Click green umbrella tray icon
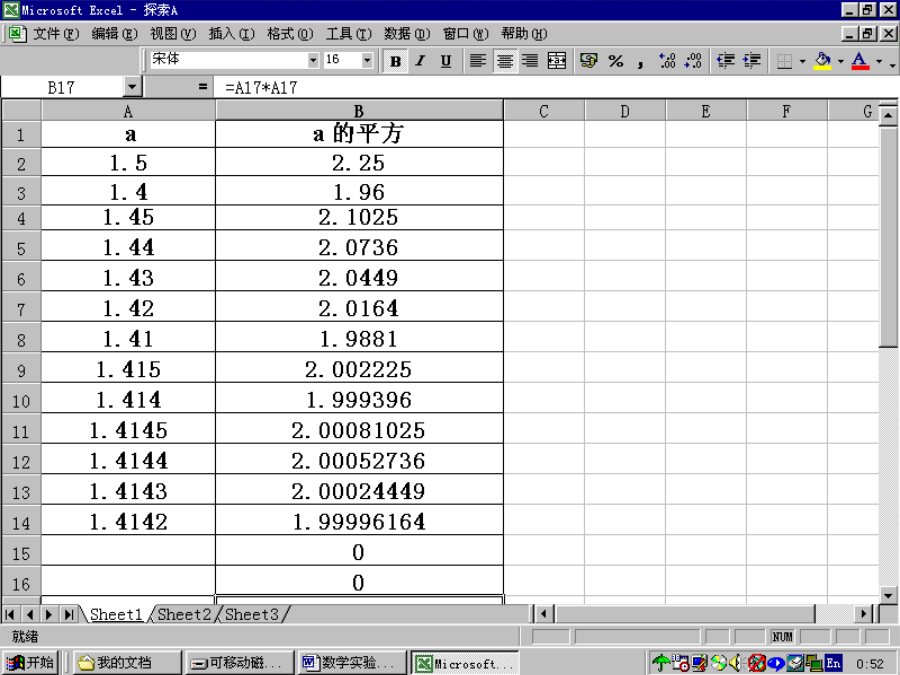Viewport: 900px width, 675px height. pyautogui.click(x=661, y=664)
